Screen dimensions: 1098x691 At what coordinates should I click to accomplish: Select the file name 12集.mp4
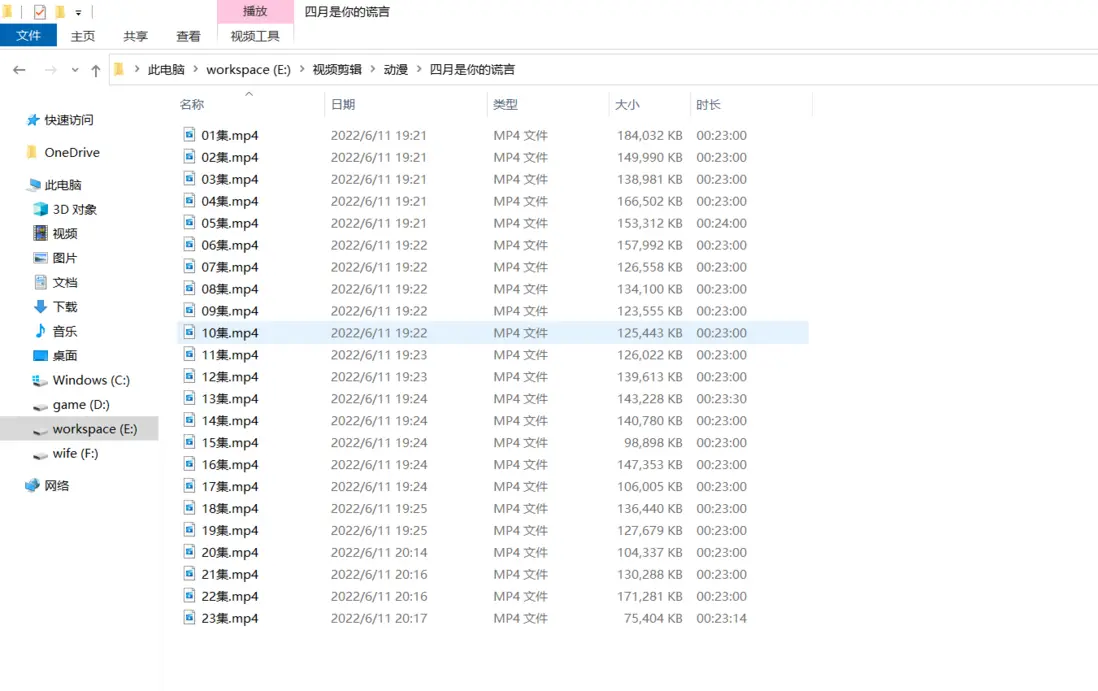(x=230, y=377)
